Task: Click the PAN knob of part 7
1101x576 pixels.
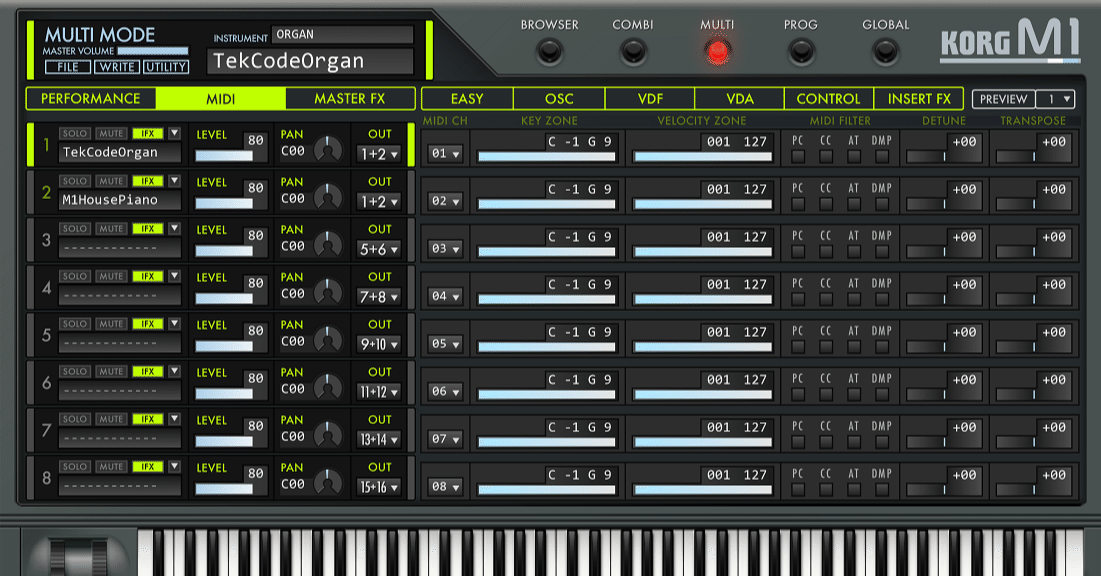Action: (328, 434)
